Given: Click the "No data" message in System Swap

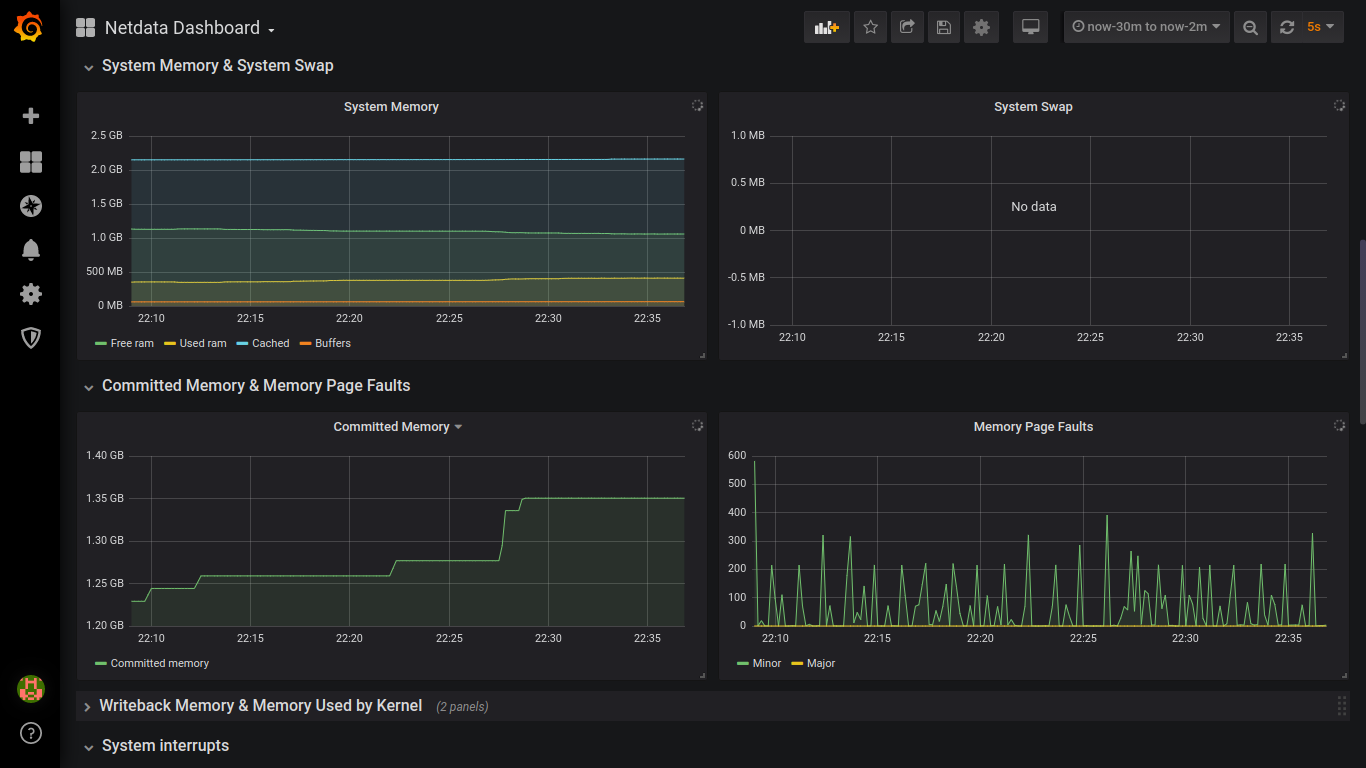Looking at the screenshot, I should [x=1034, y=207].
